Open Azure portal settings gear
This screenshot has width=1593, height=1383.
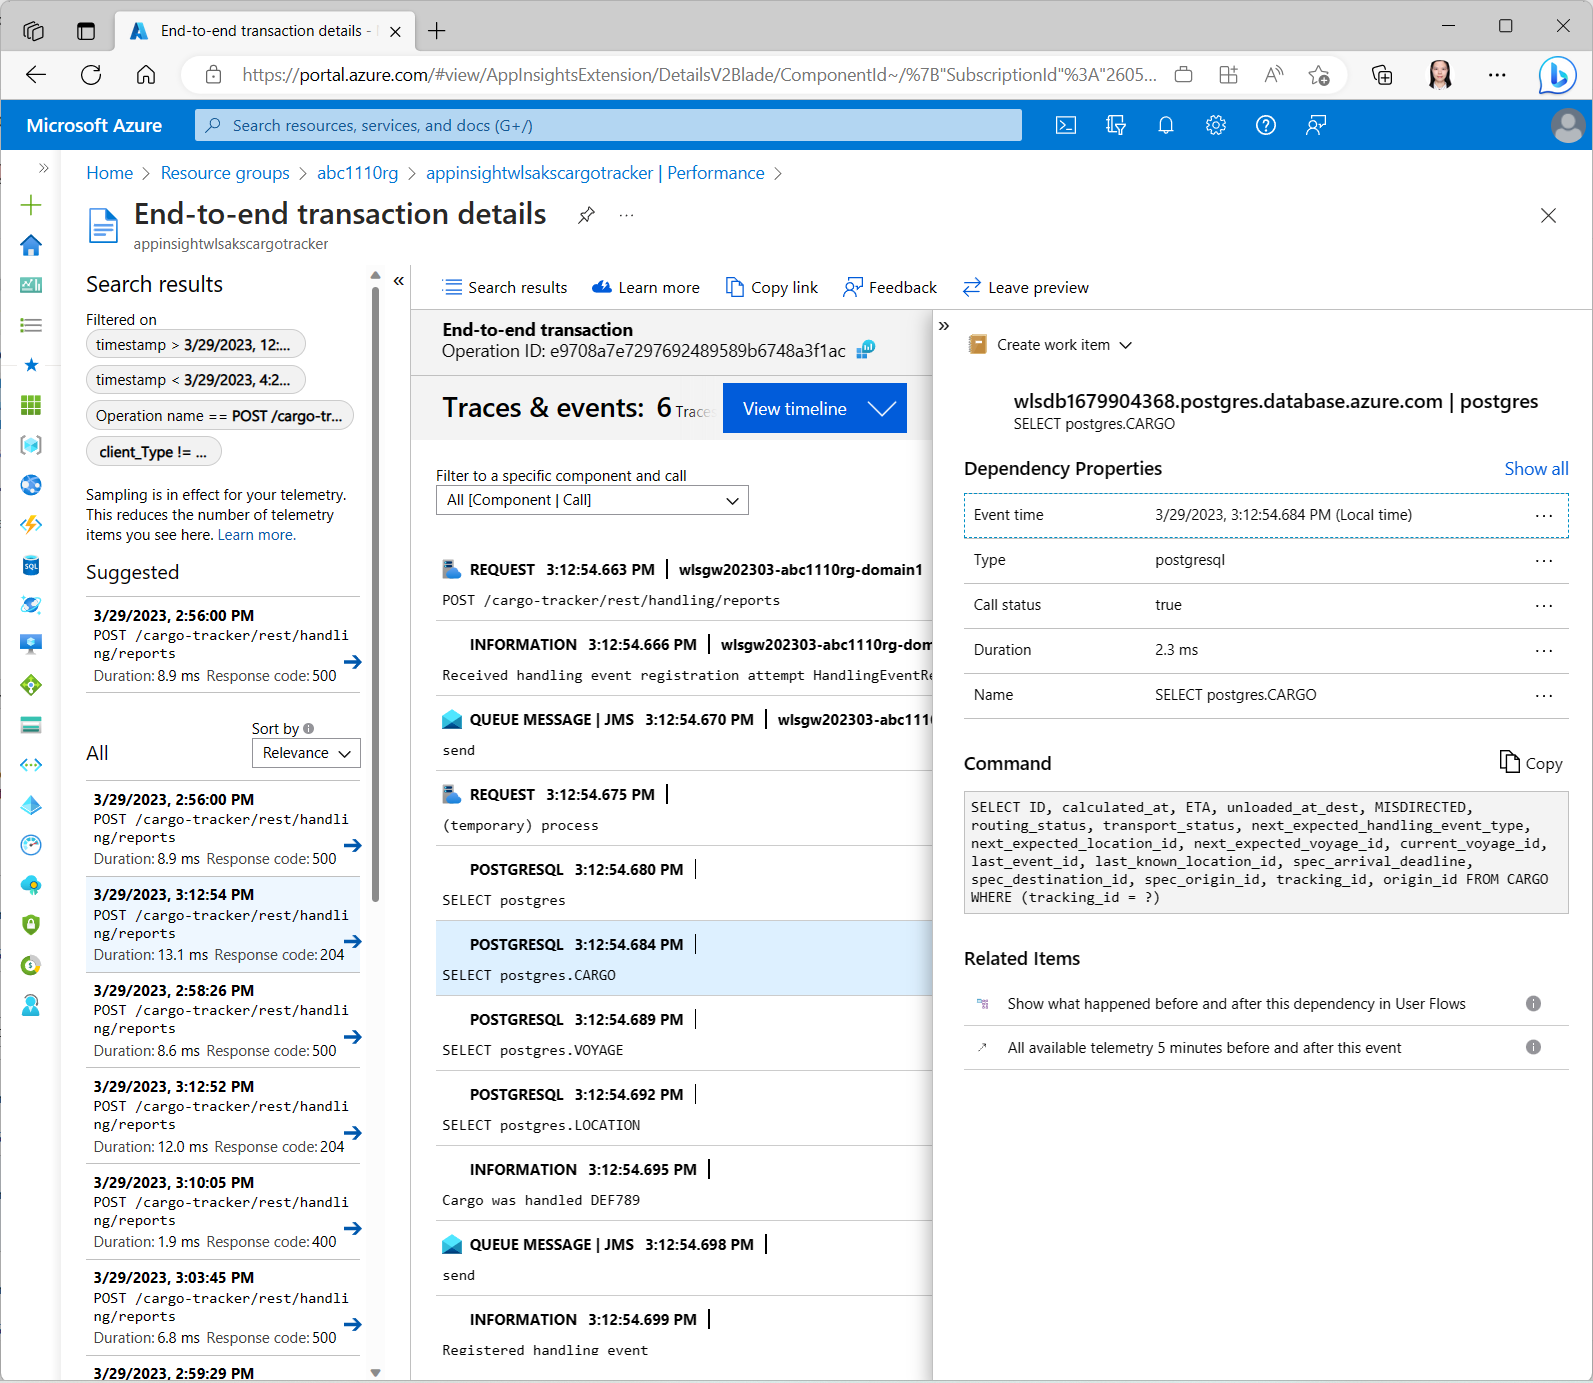tap(1216, 125)
